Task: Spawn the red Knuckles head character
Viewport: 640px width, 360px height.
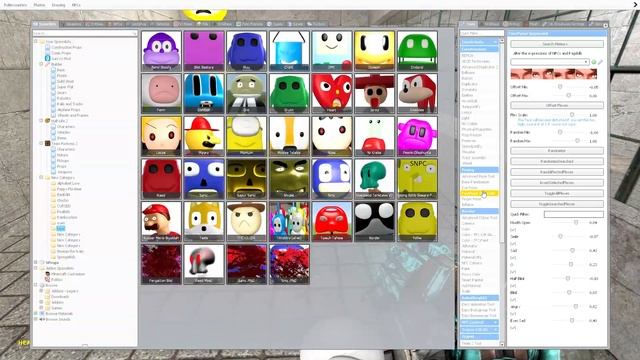Action: [x=417, y=93]
